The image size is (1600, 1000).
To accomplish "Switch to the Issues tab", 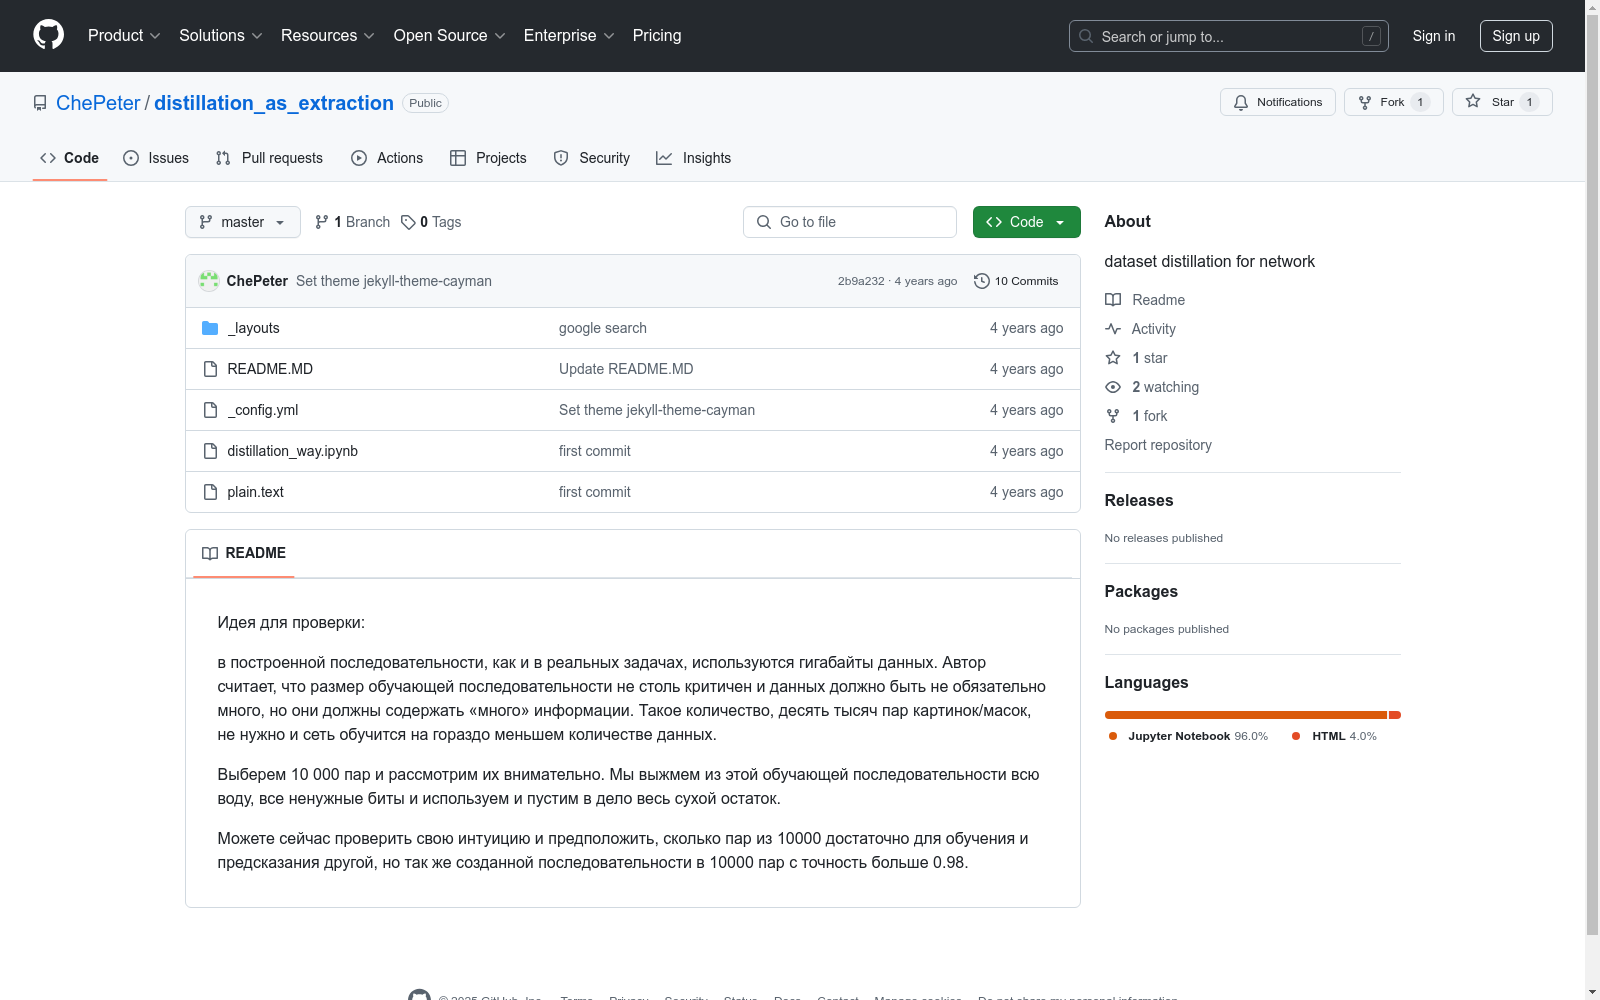I will pos(156,158).
